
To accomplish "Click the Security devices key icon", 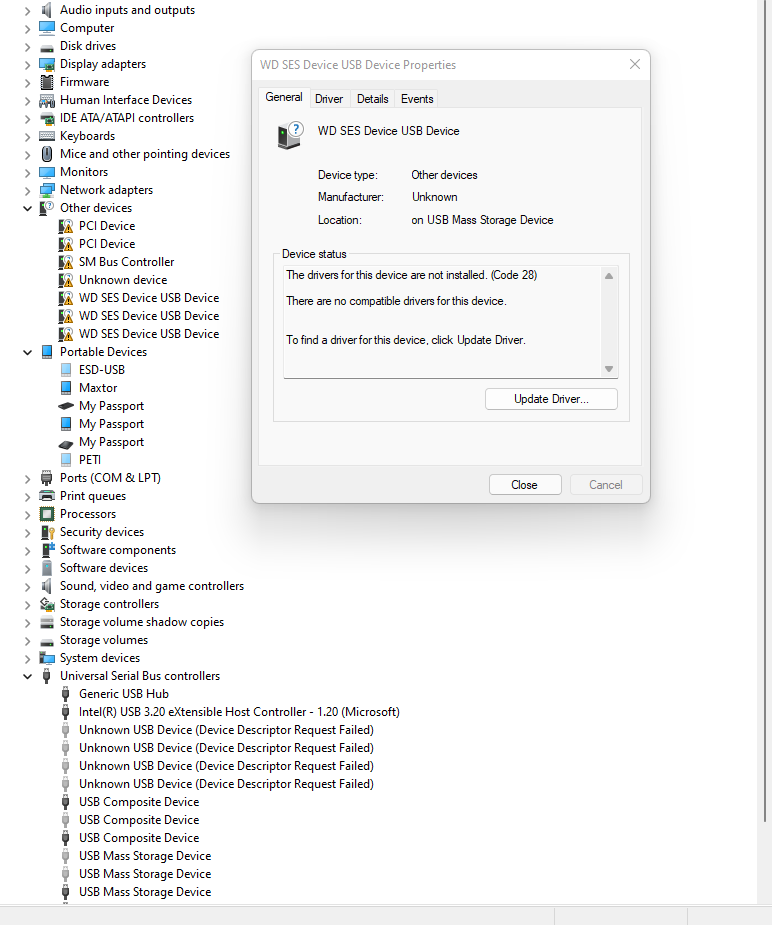I will click(47, 532).
